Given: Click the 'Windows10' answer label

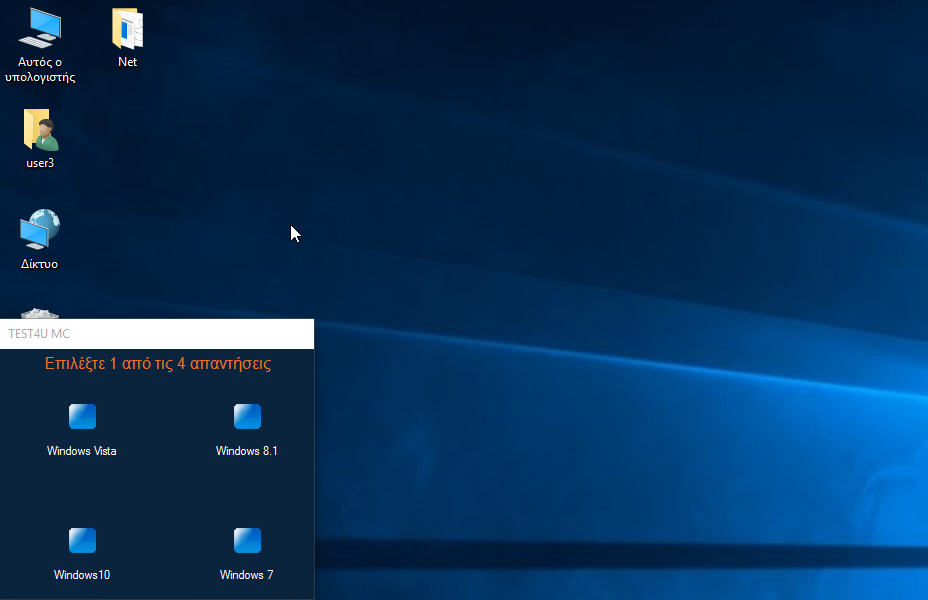Looking at the screenshot, I should pos(82,575).
